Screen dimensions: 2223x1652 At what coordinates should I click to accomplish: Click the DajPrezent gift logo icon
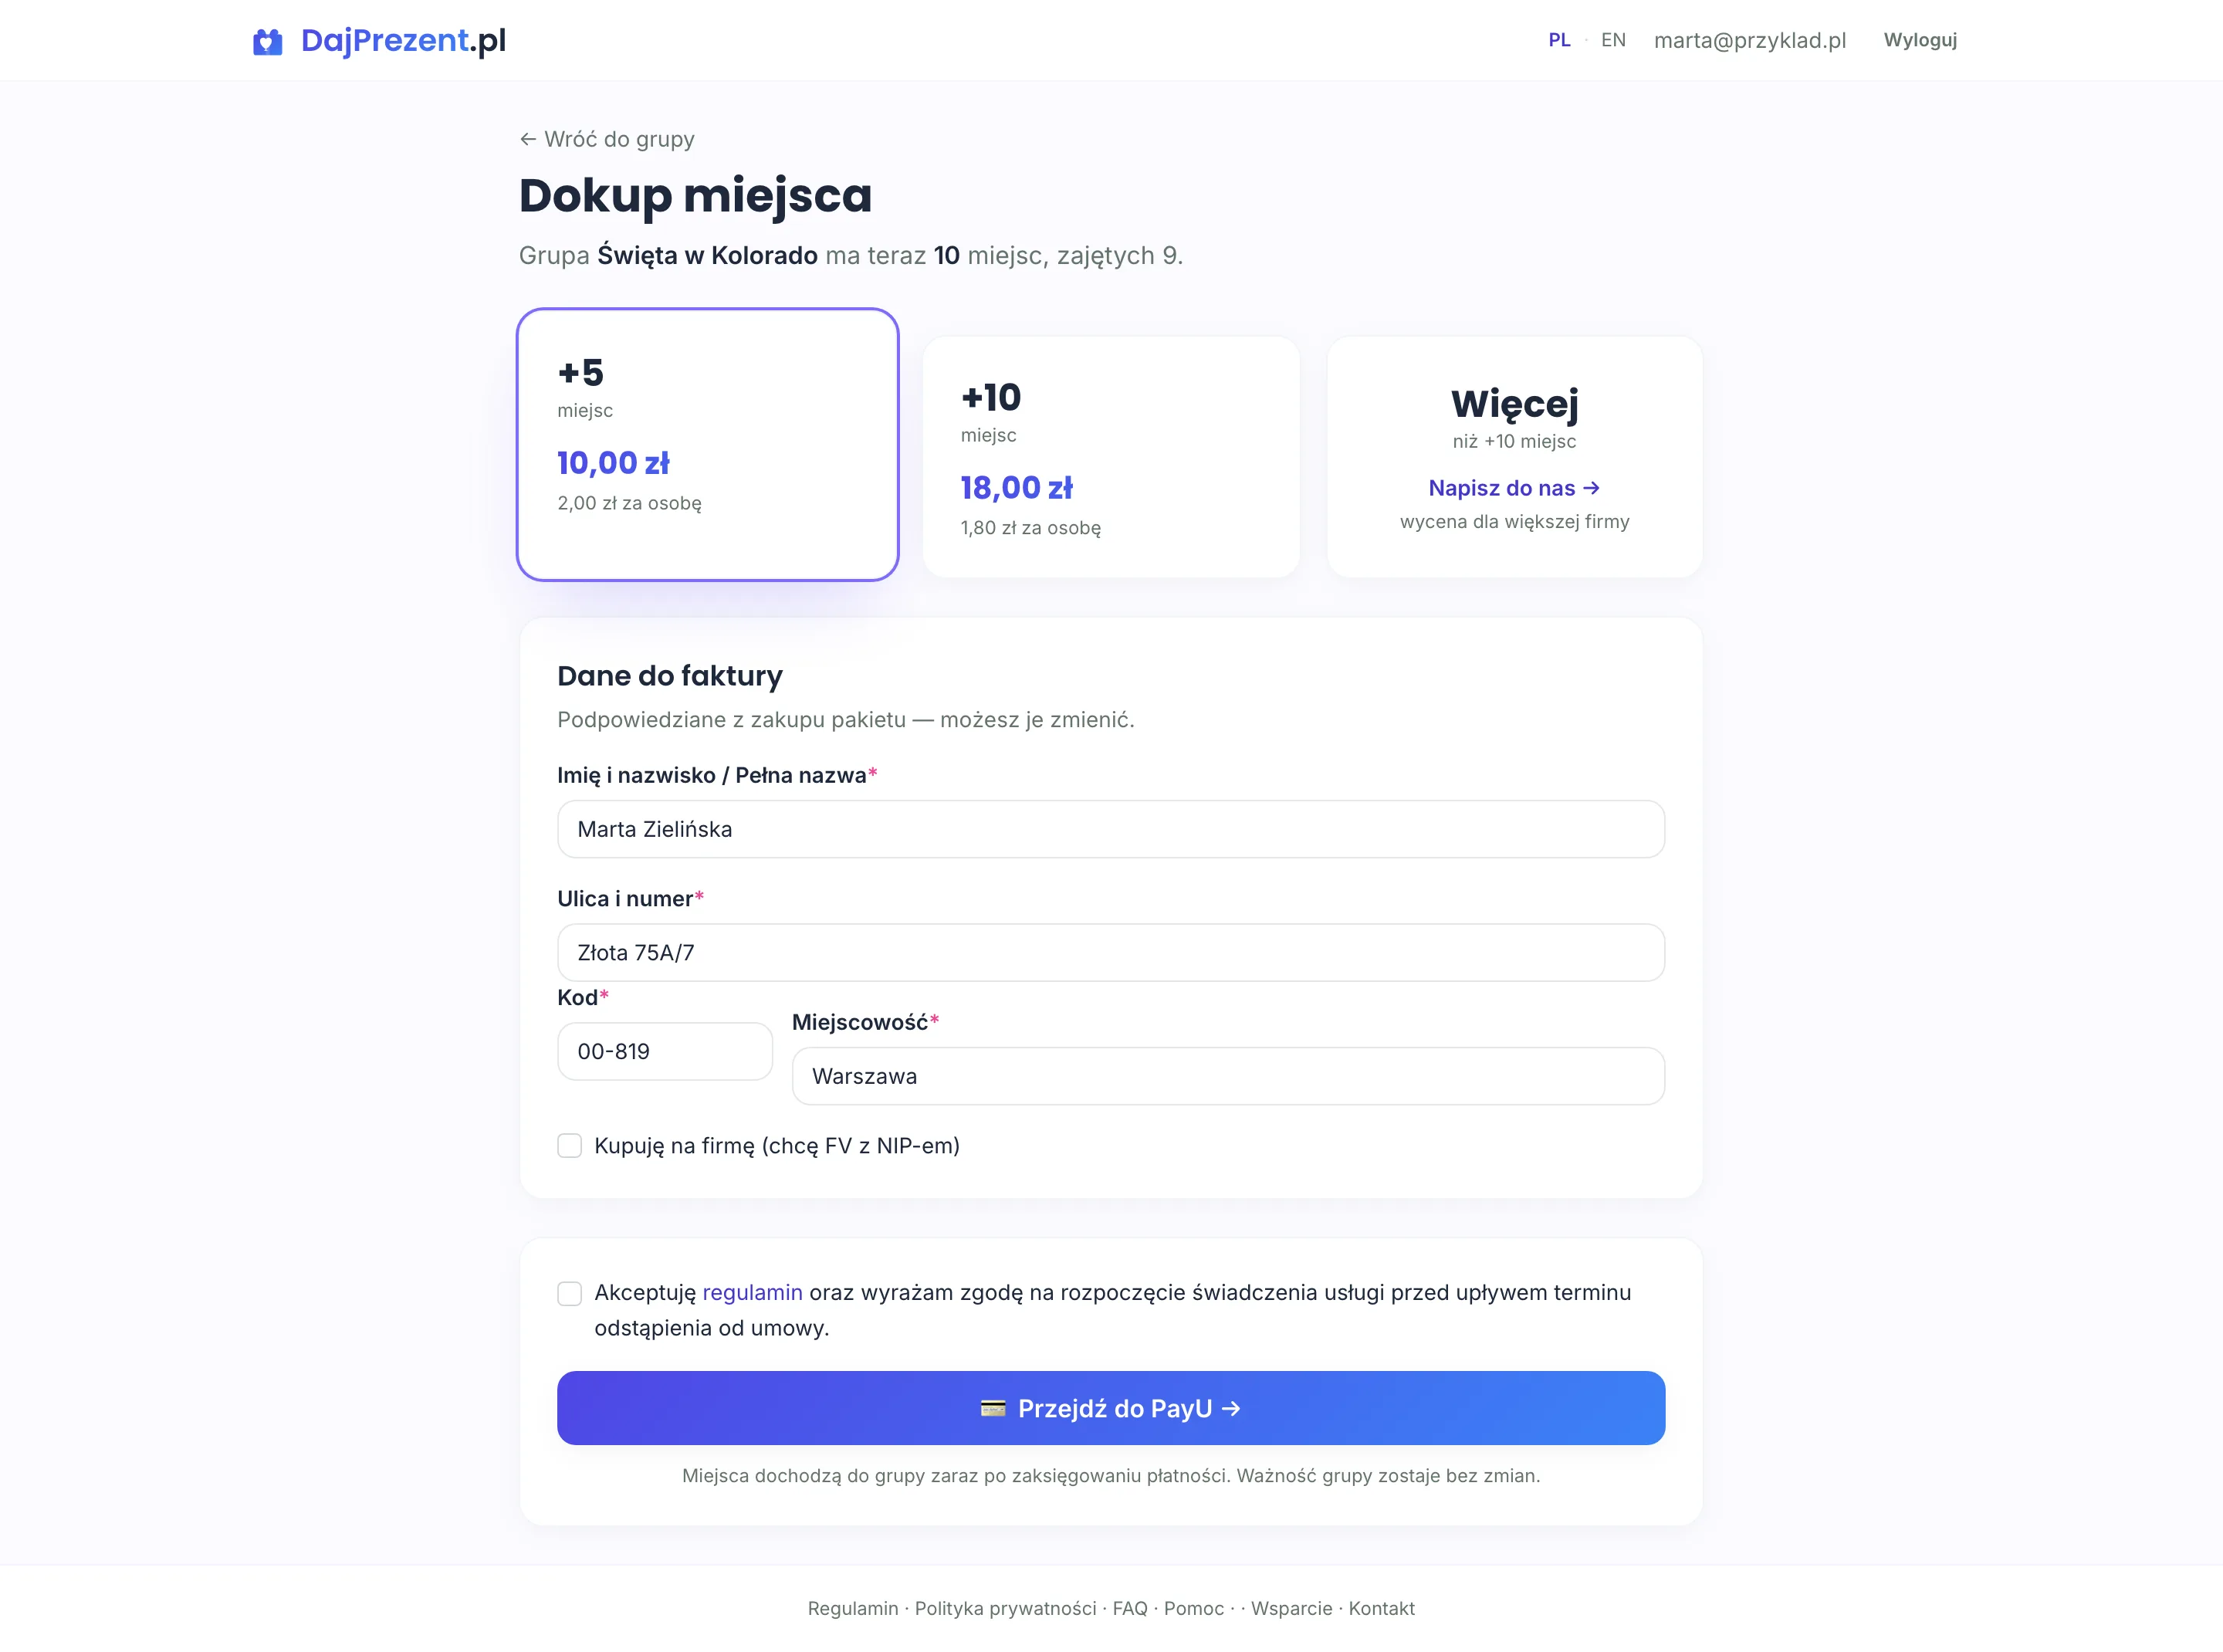pos(267,41)
